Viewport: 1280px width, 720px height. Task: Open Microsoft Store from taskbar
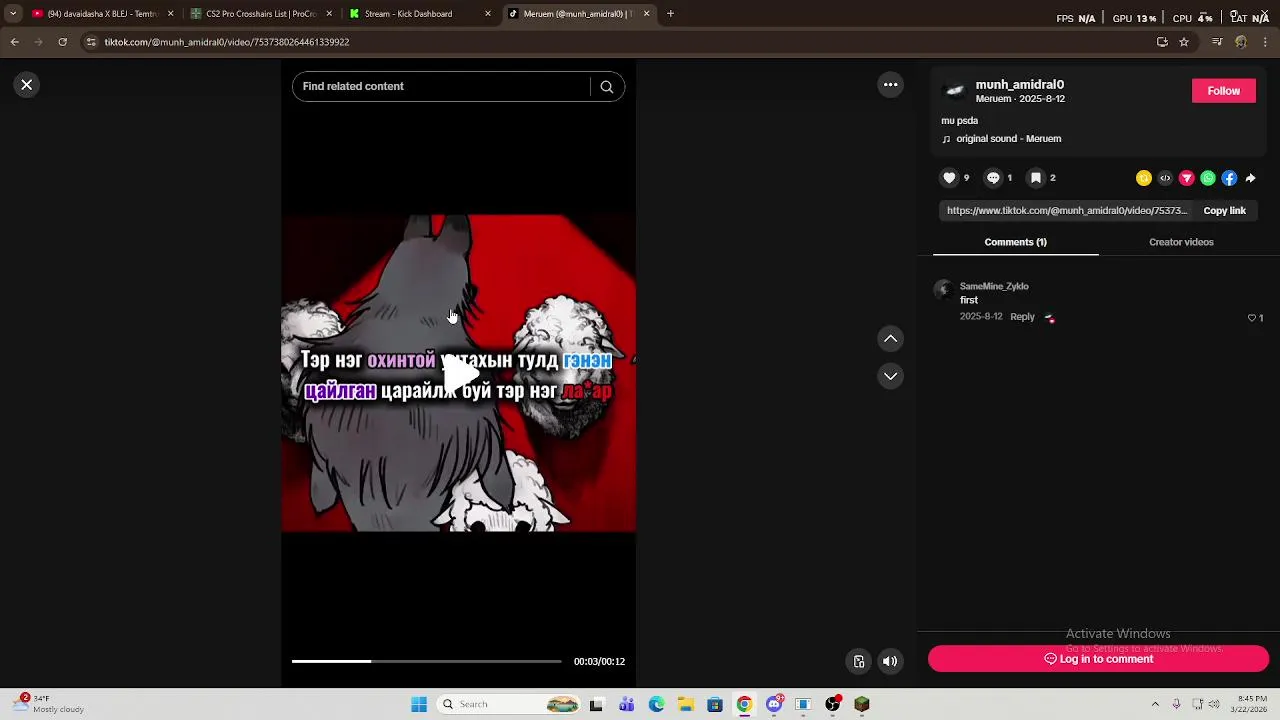tap(714, 704)
